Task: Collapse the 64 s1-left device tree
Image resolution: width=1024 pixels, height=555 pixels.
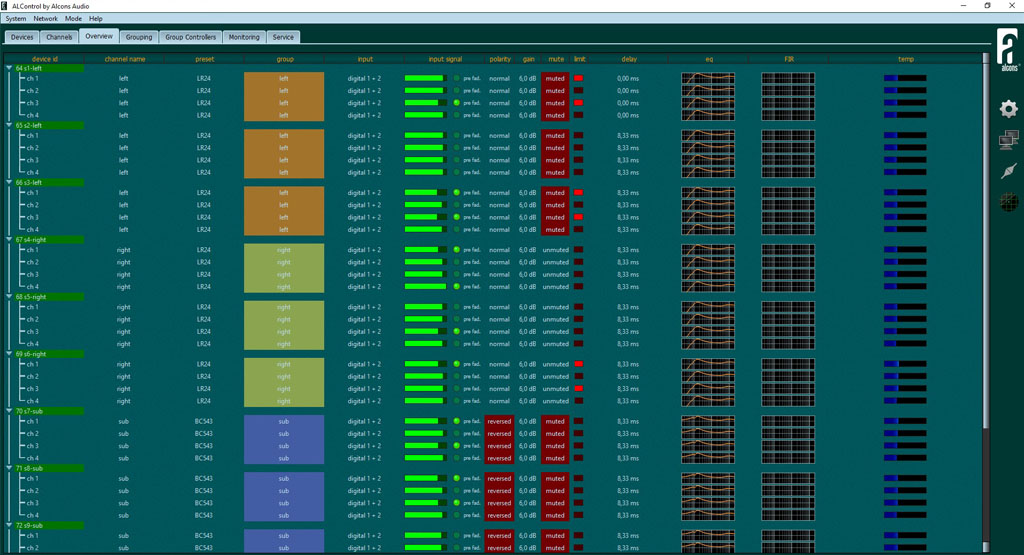Action: pos(9,68)
